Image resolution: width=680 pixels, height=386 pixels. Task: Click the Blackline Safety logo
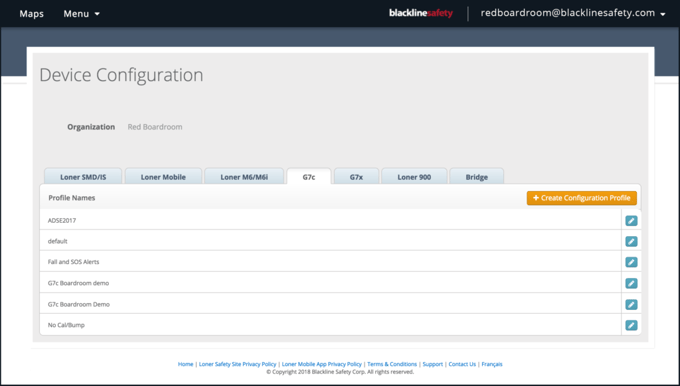click(421, 13)
